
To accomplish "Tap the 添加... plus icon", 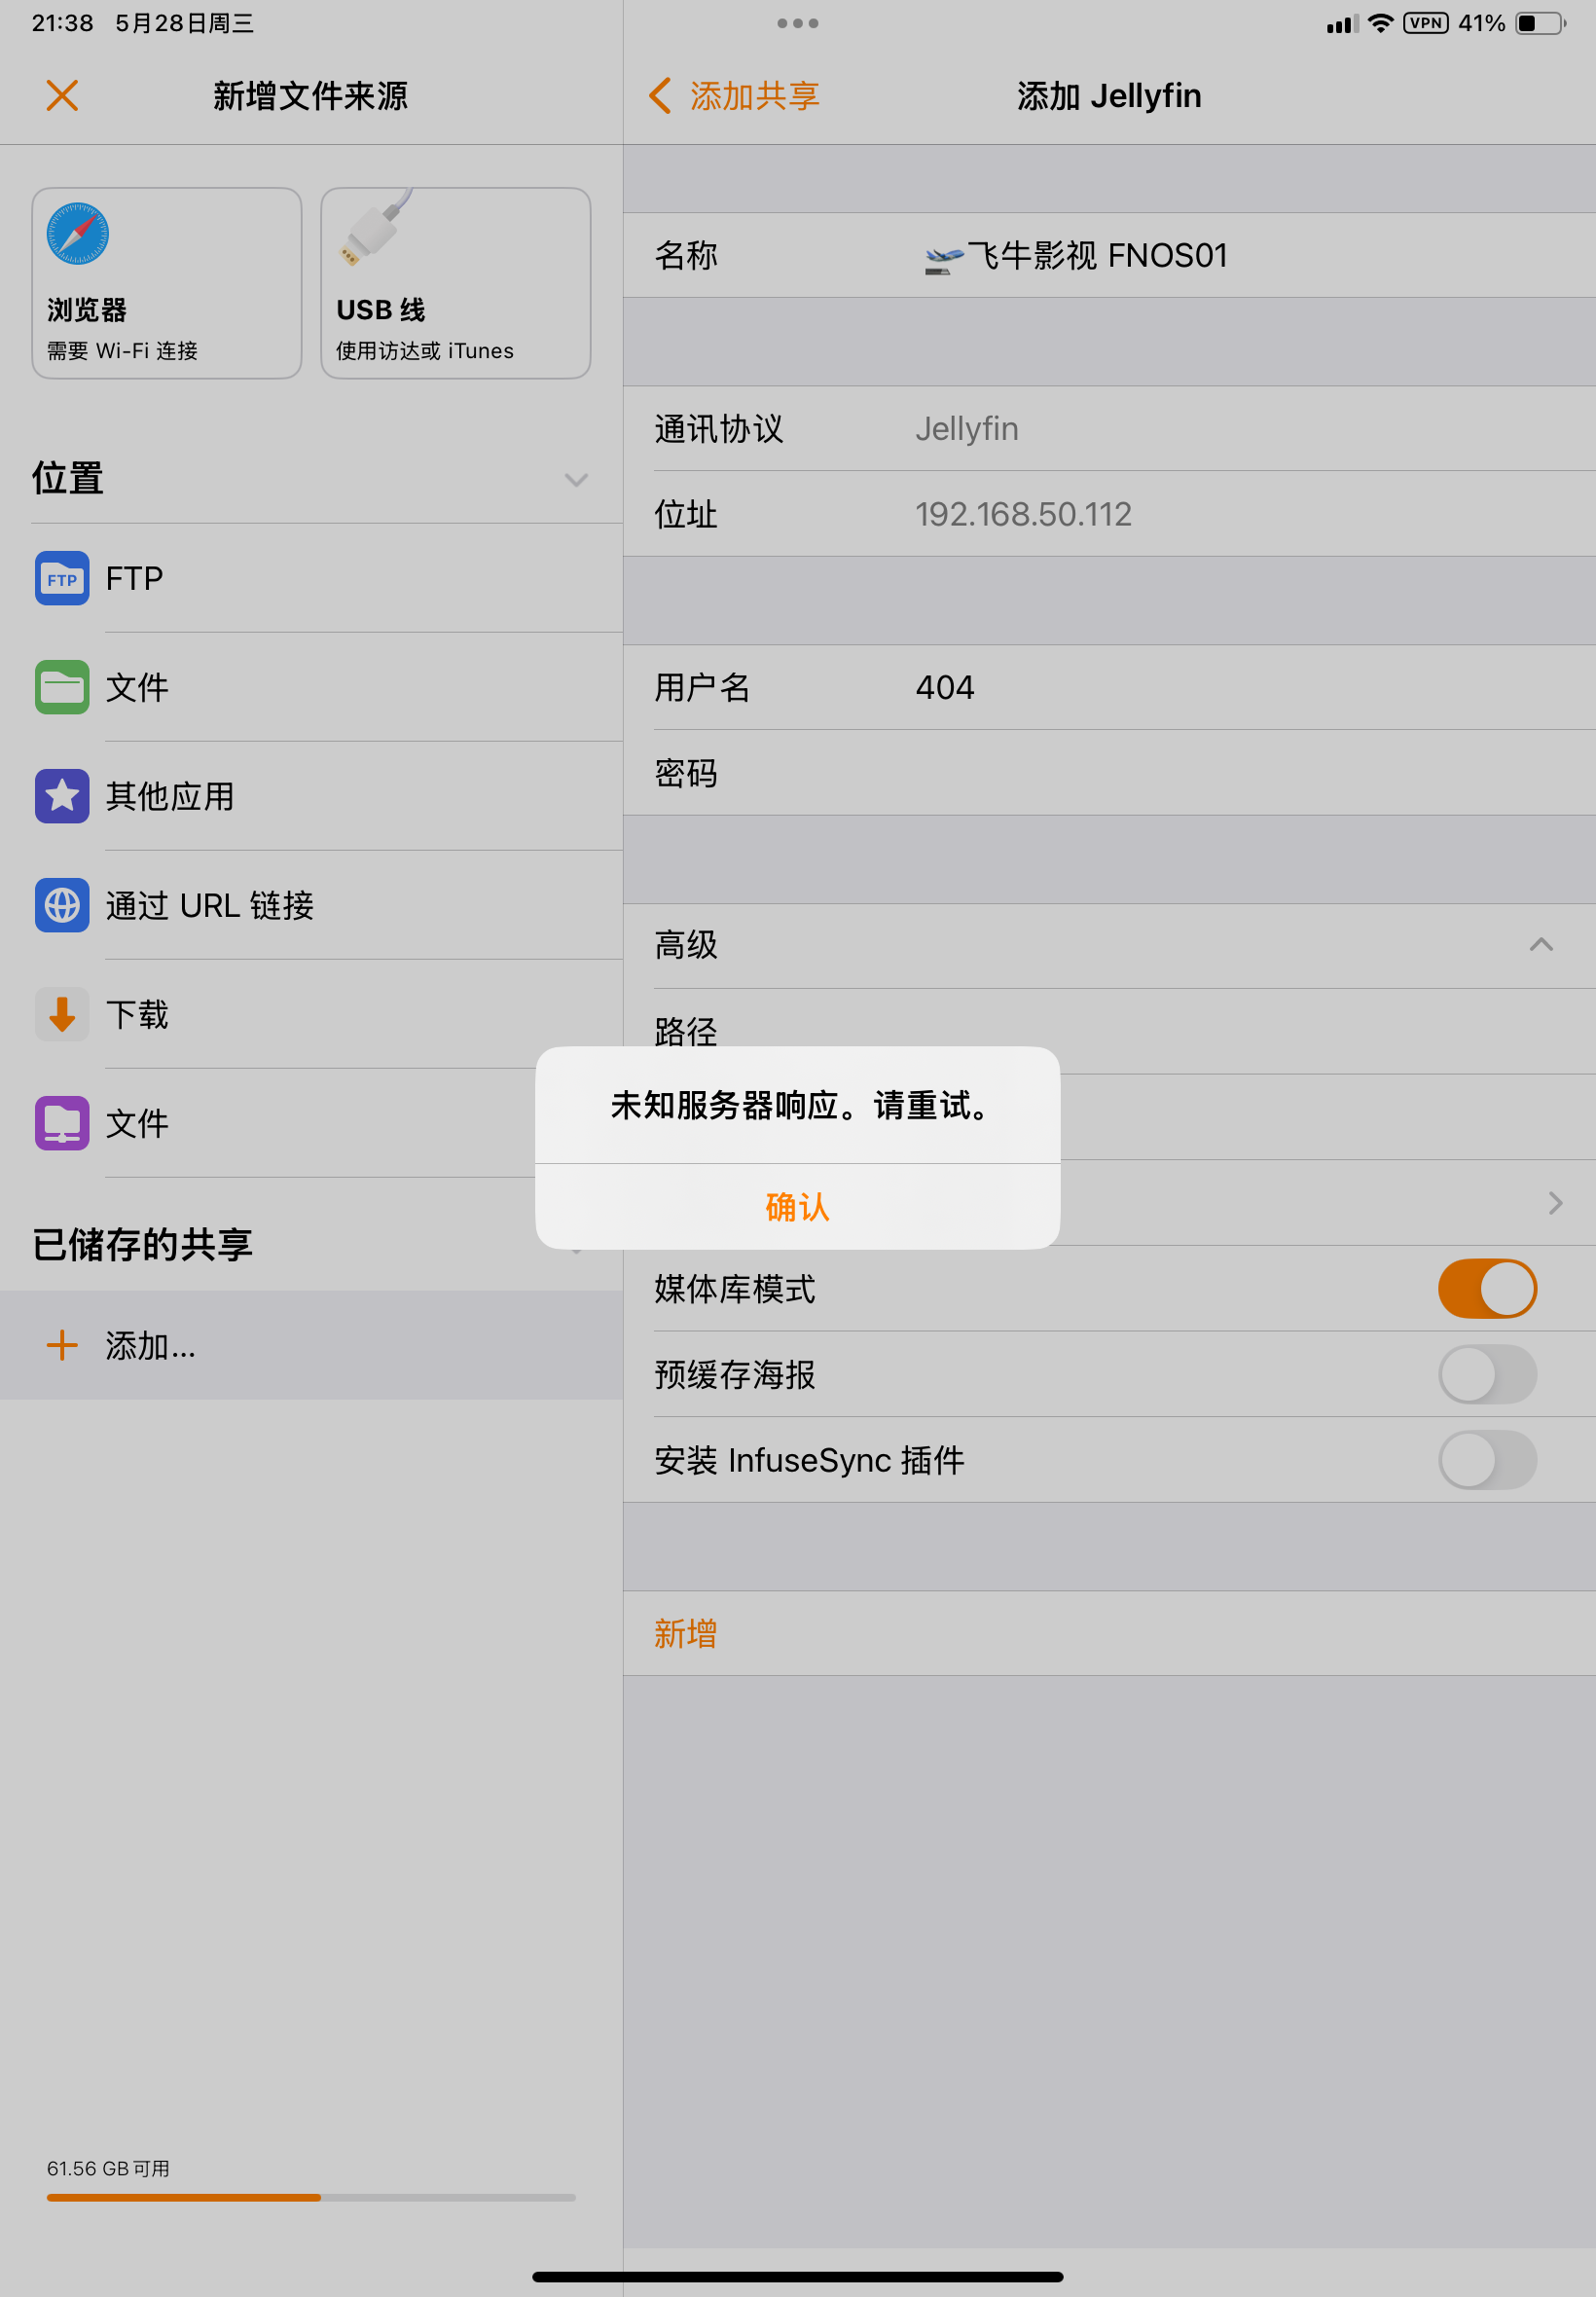I will pos(62,1345).
